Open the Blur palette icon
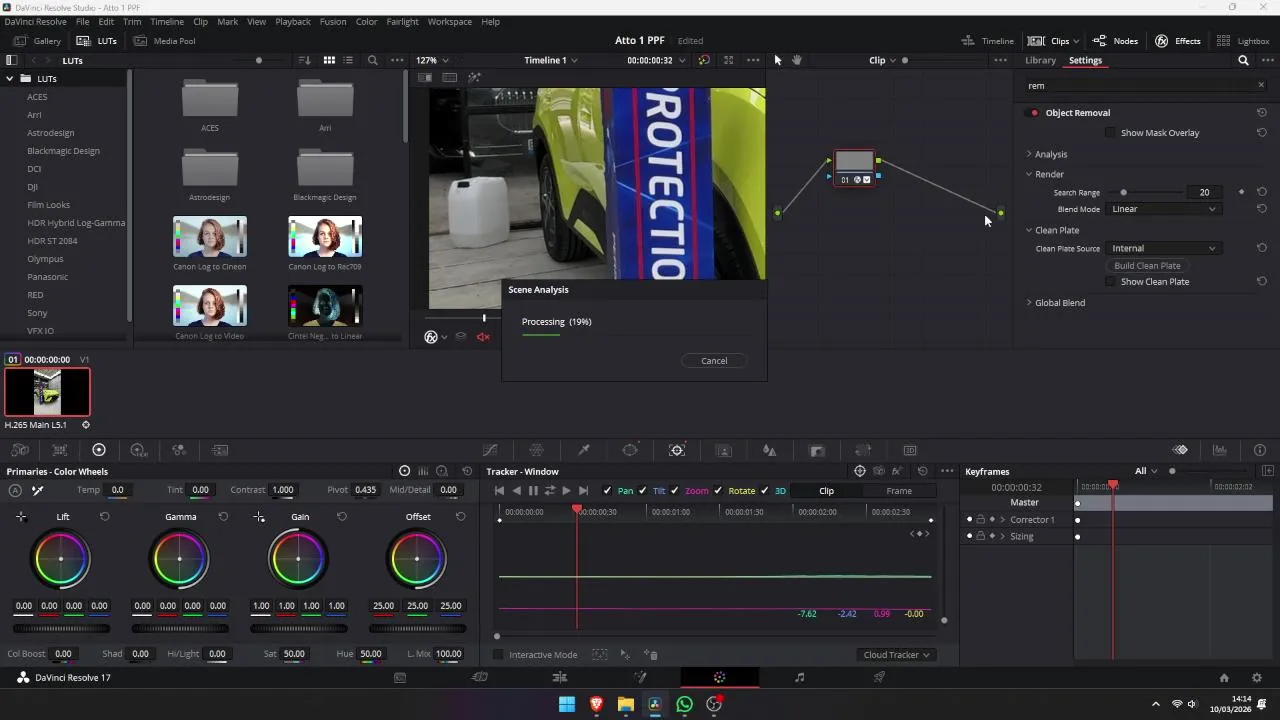 770,451
